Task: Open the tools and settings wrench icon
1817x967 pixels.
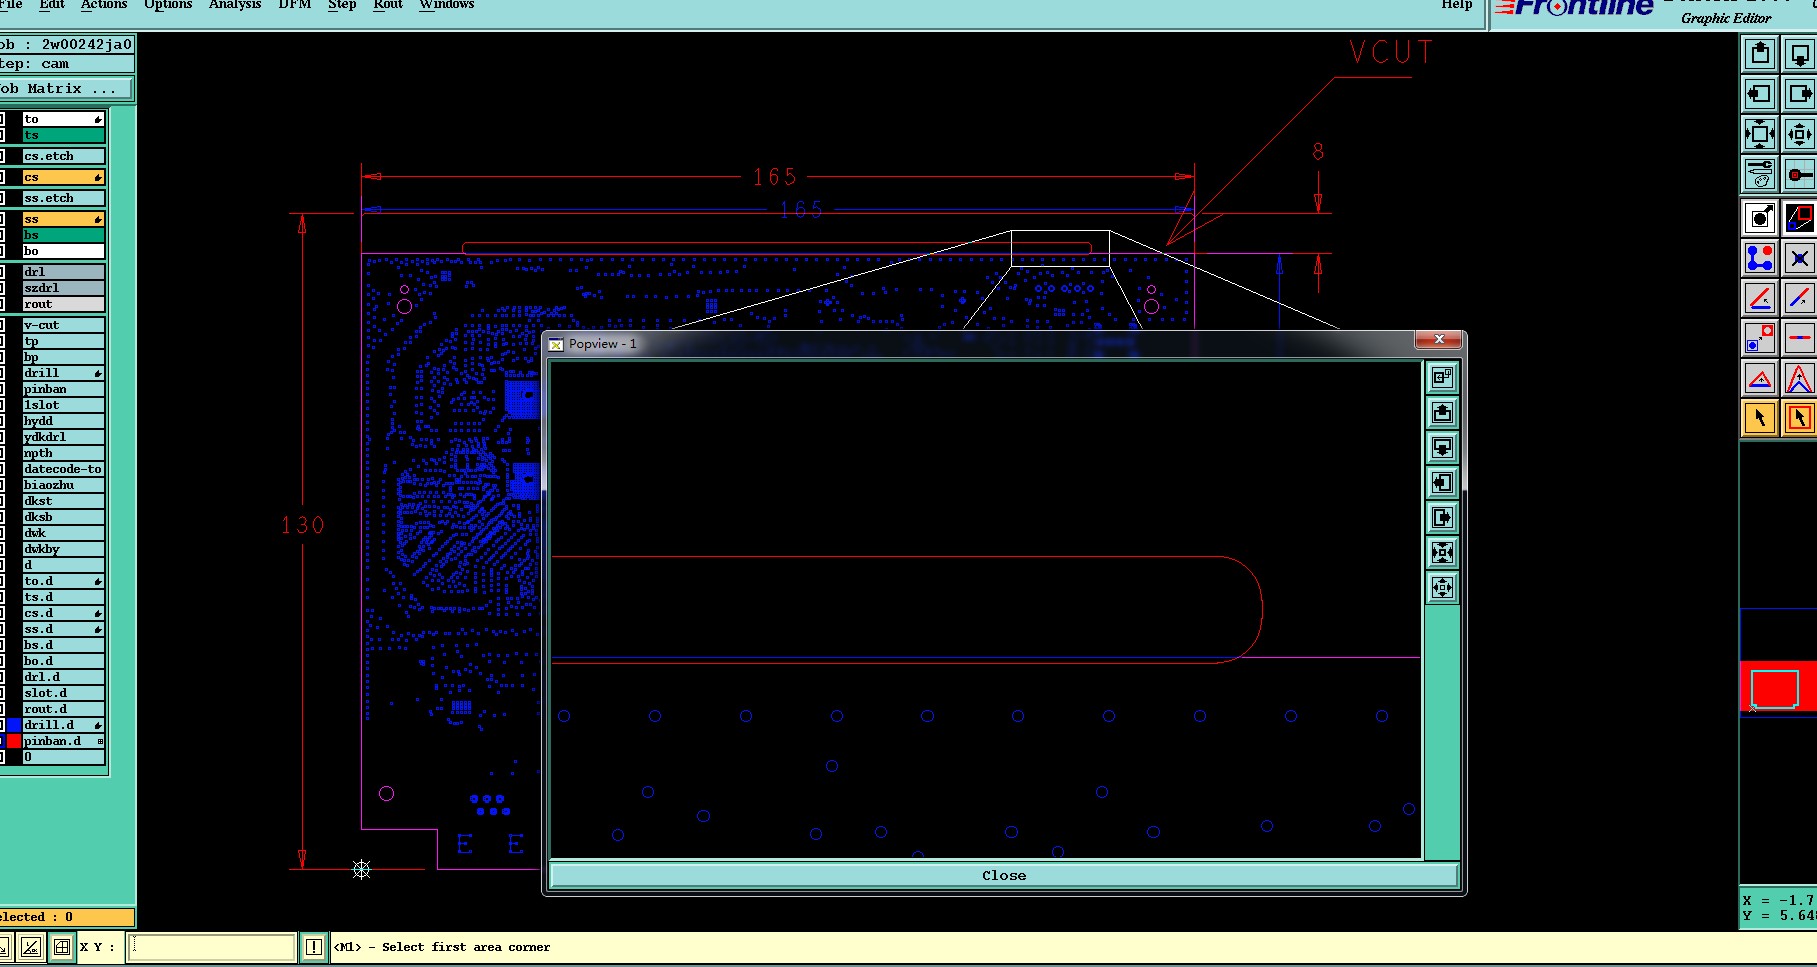Action: 1760,174
